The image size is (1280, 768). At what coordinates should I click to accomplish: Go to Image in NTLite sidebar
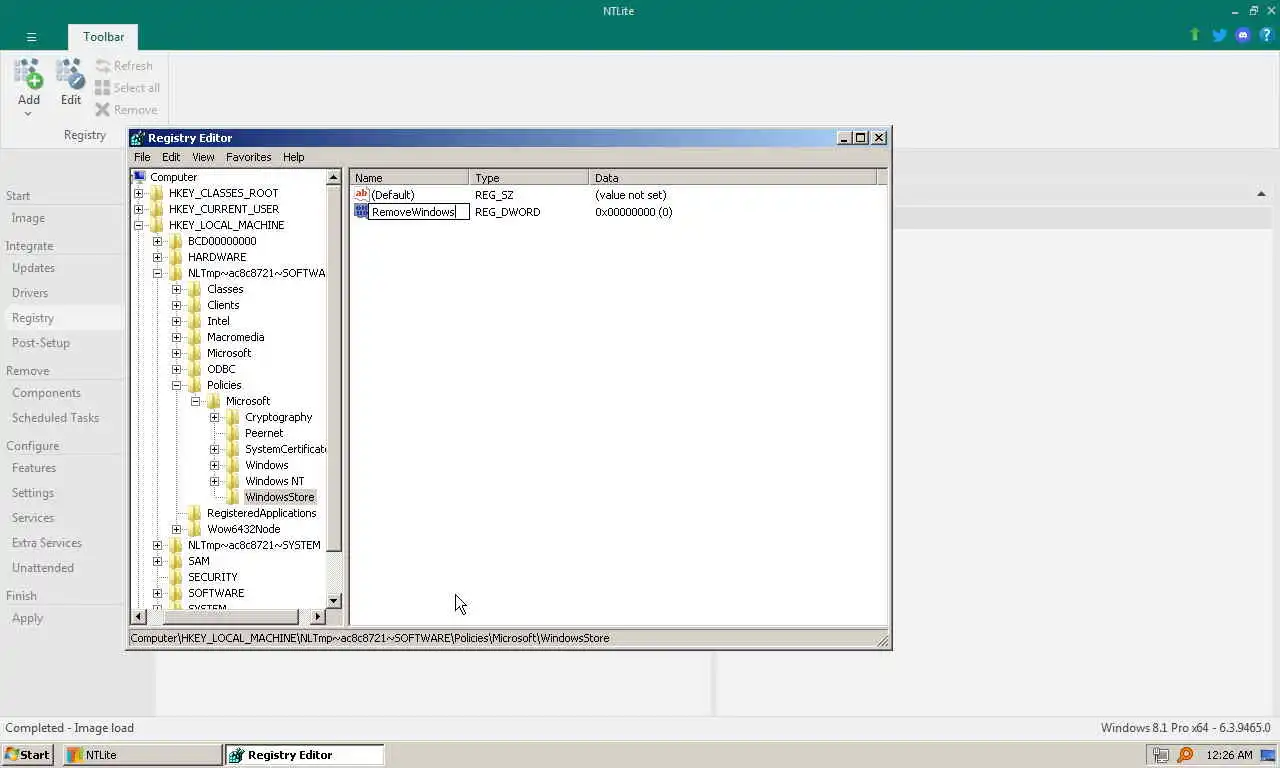[x=28, y=218]
